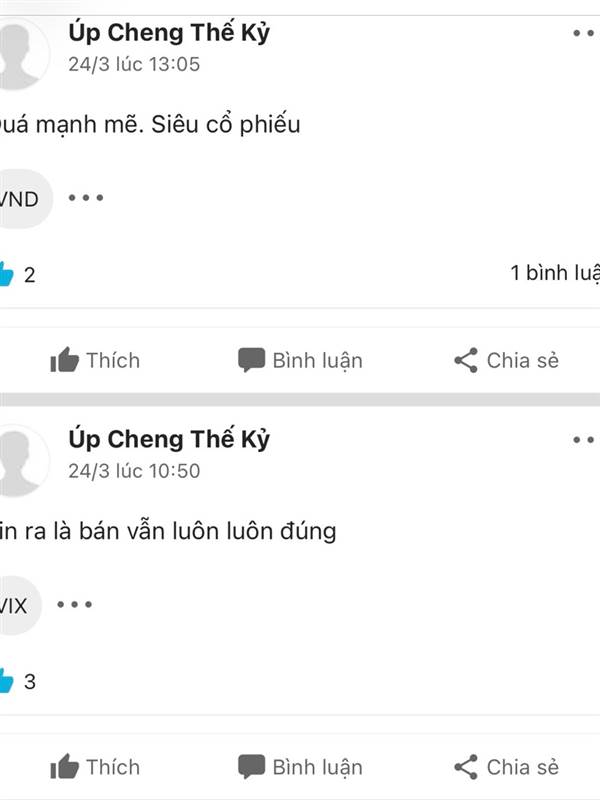
Task: Open avatar of the 10:50 post author
Action: click(20, 460)
